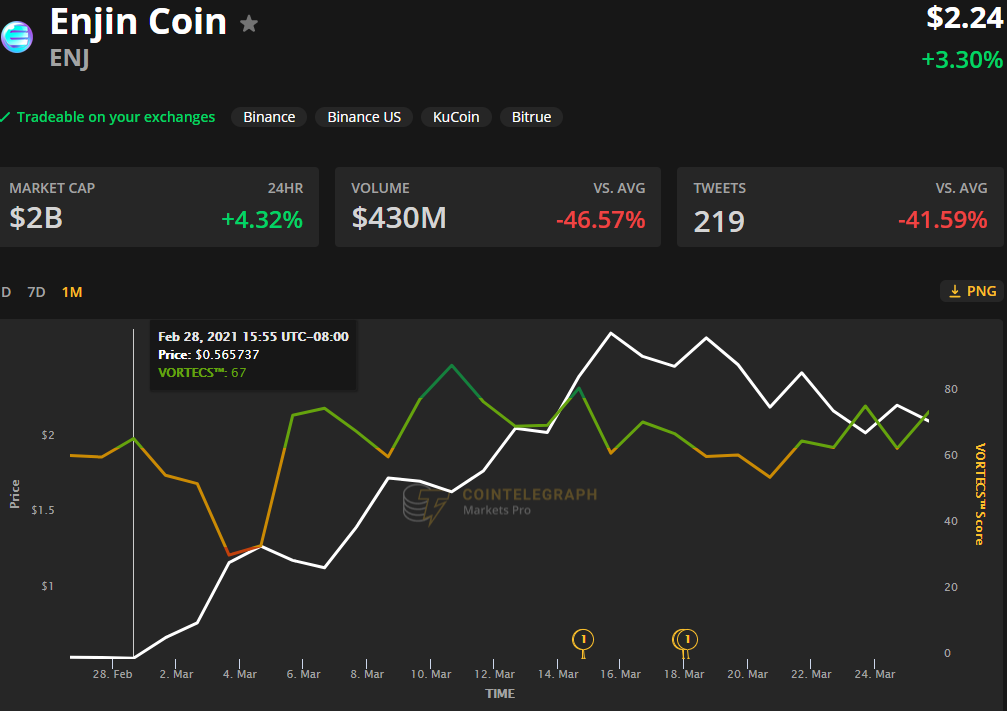Click the +4.32% 24HR change
1007x711 pixels.
(262, 220)
